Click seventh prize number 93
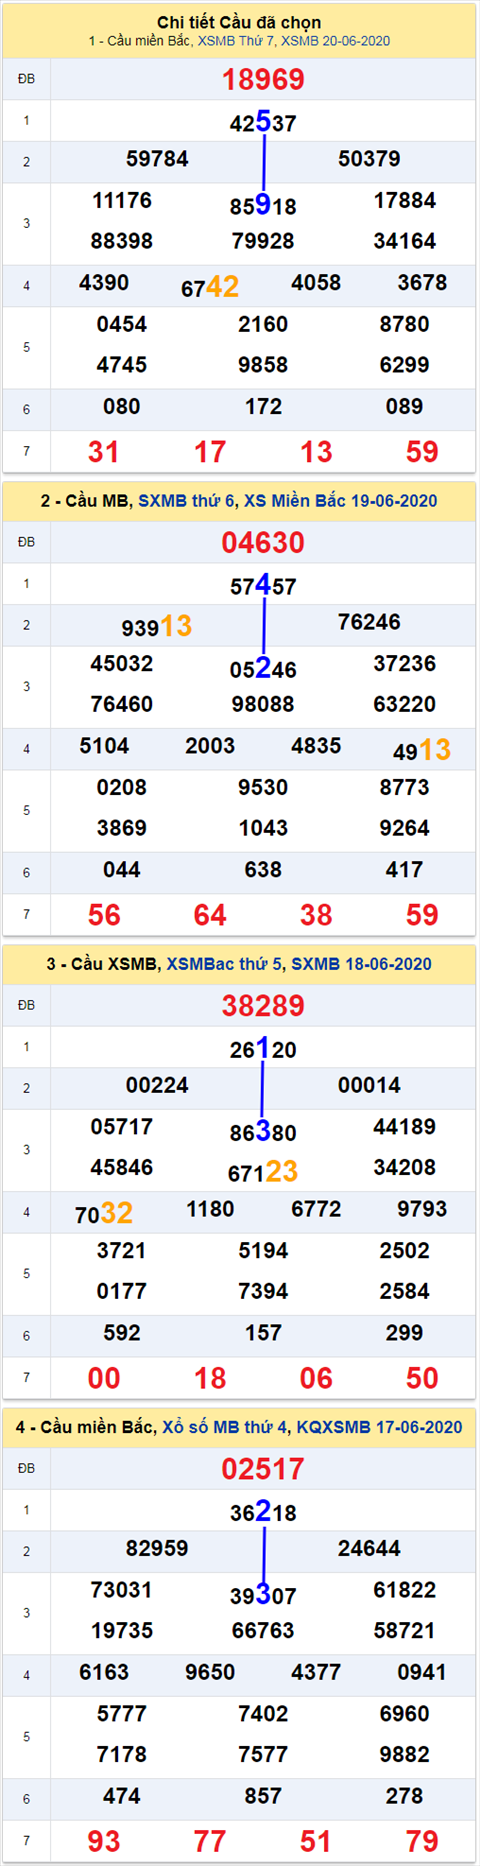This screenshot has height=1866, width=480. [104, 1840]
